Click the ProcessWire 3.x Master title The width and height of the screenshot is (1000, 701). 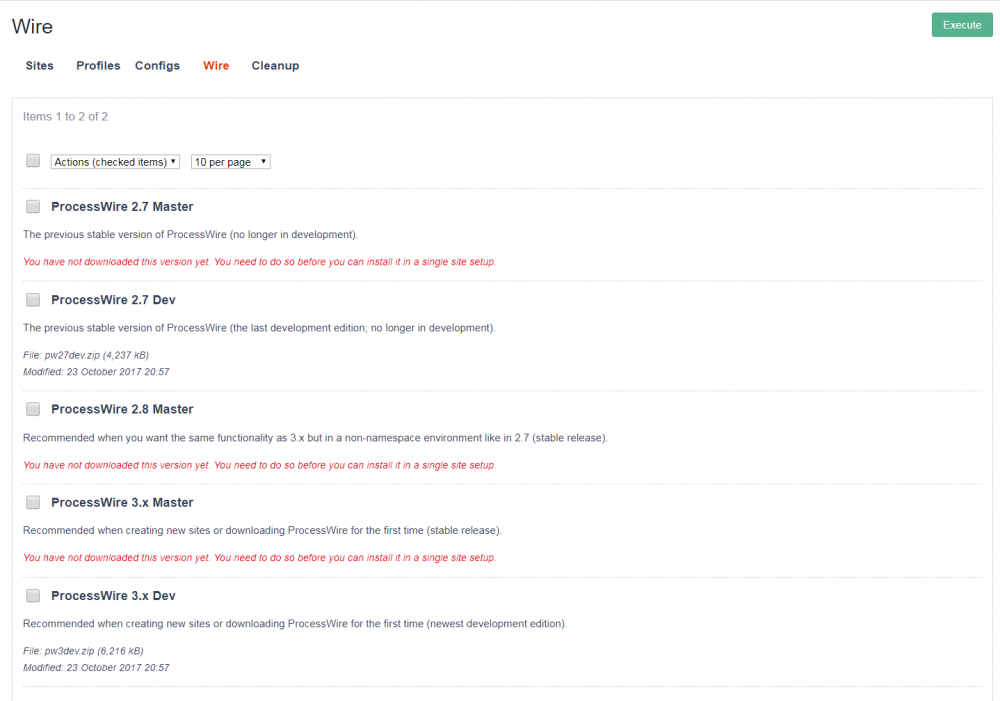click(x=122, y=503)
